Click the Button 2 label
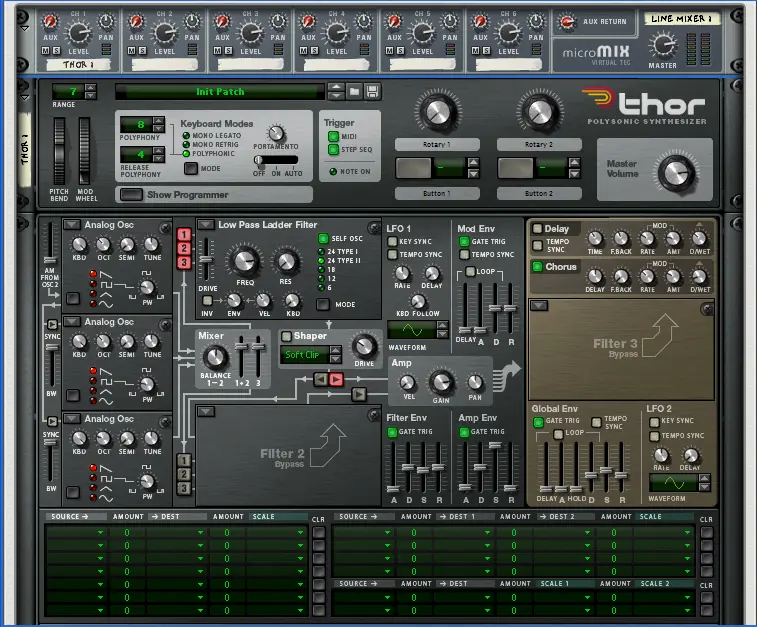757x627 pixels. click(x=539, y=194)
